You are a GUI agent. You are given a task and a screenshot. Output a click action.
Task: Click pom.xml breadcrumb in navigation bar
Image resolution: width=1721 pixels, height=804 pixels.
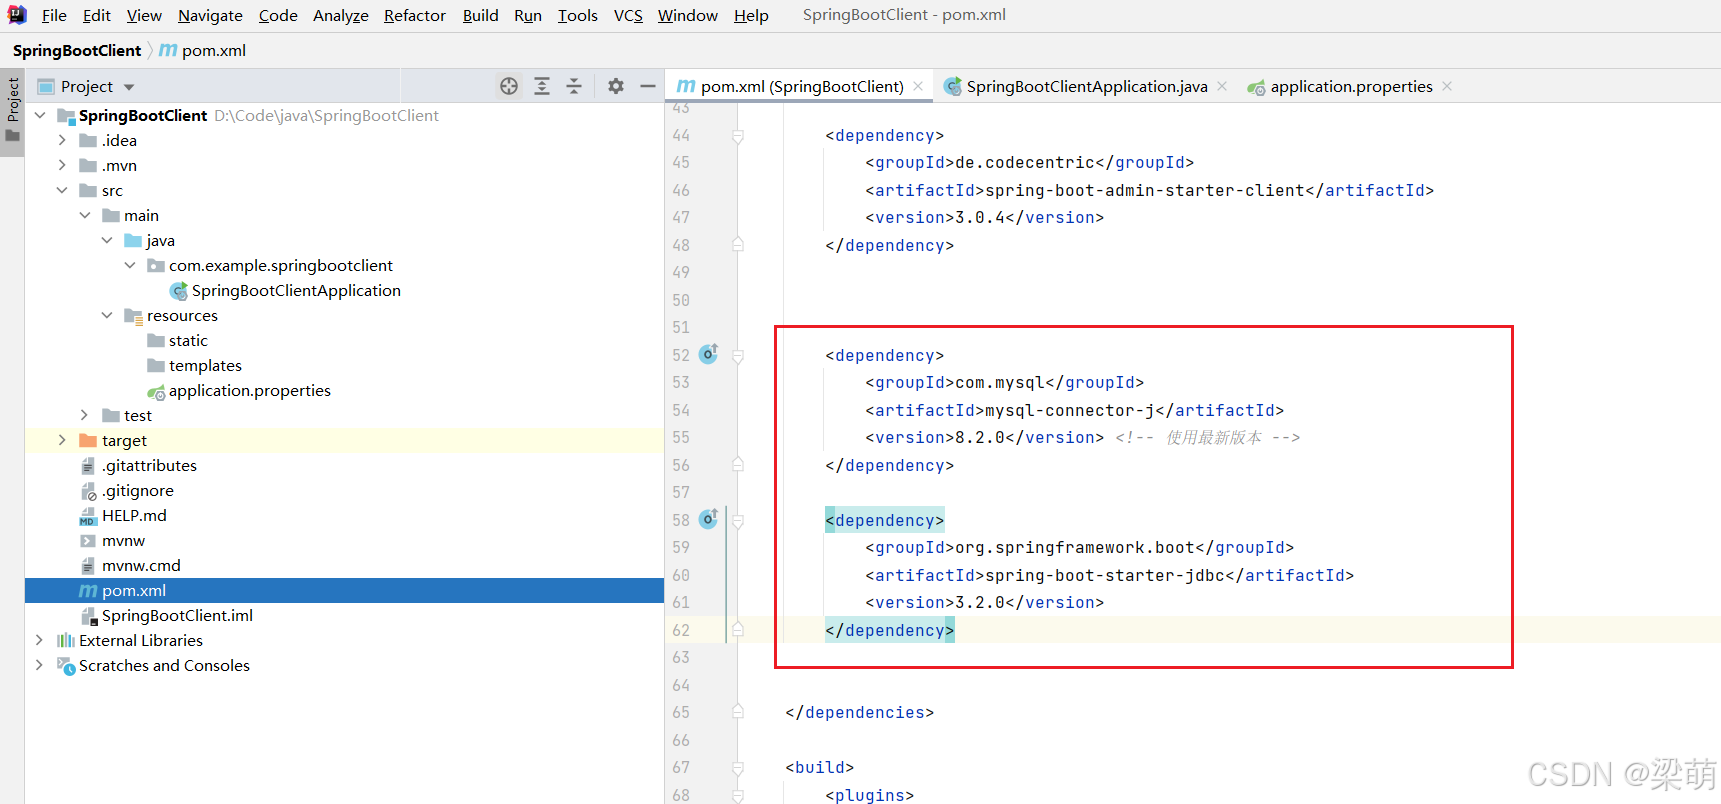pos(203,51)
